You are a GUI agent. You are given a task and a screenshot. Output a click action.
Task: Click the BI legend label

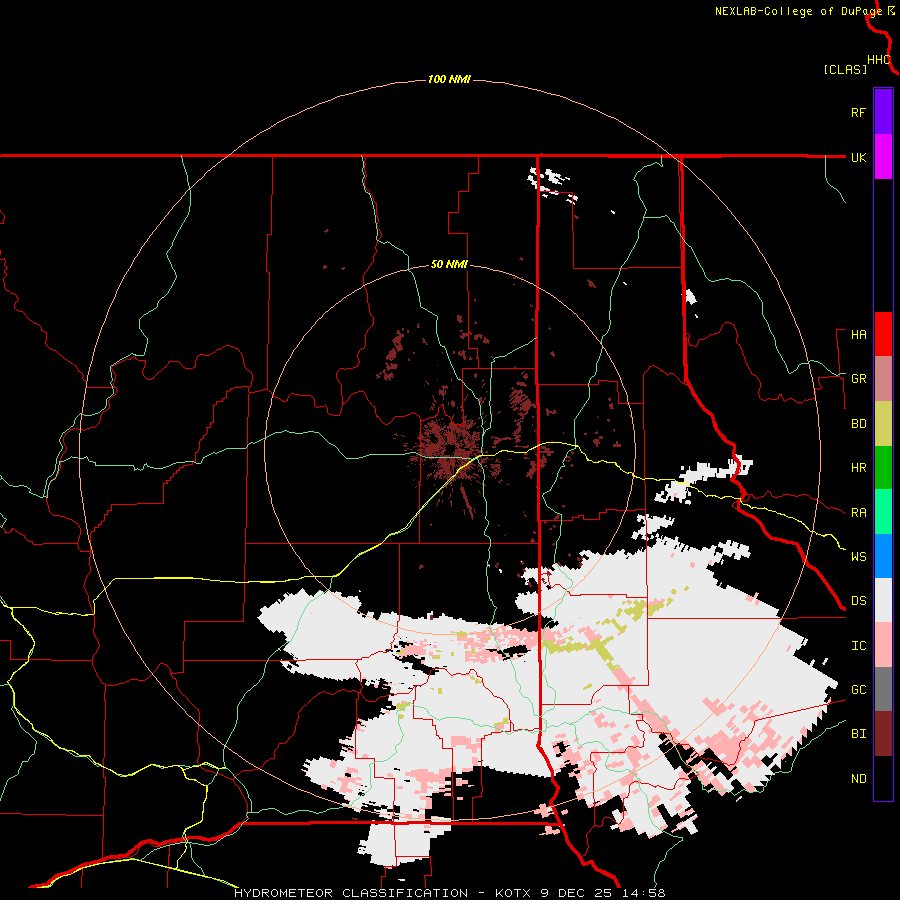[858, 734]
